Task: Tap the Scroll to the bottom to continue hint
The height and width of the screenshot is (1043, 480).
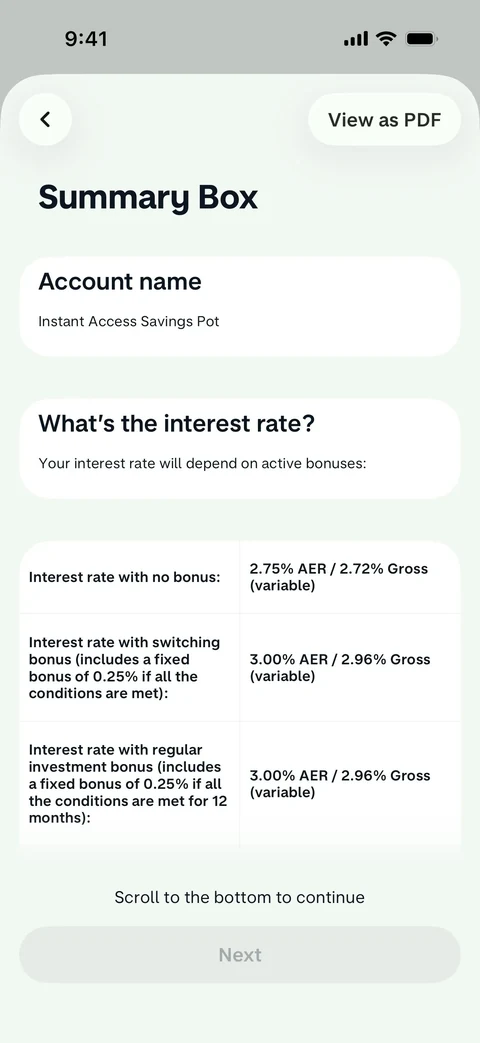Action: [x=239, y=897]
